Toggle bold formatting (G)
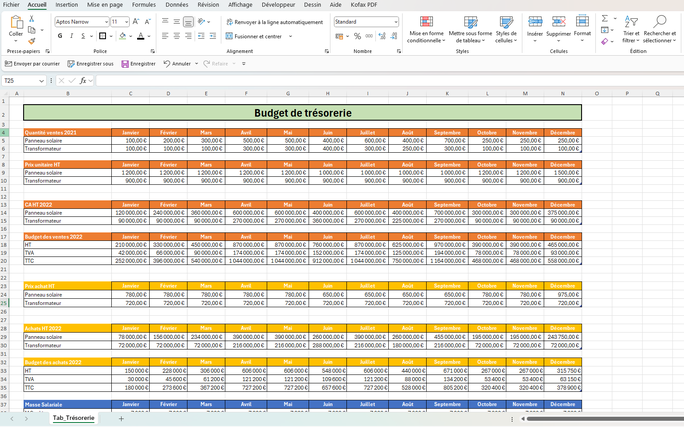The width and height of the screenshot is (684, 427). tap(59, 36)
